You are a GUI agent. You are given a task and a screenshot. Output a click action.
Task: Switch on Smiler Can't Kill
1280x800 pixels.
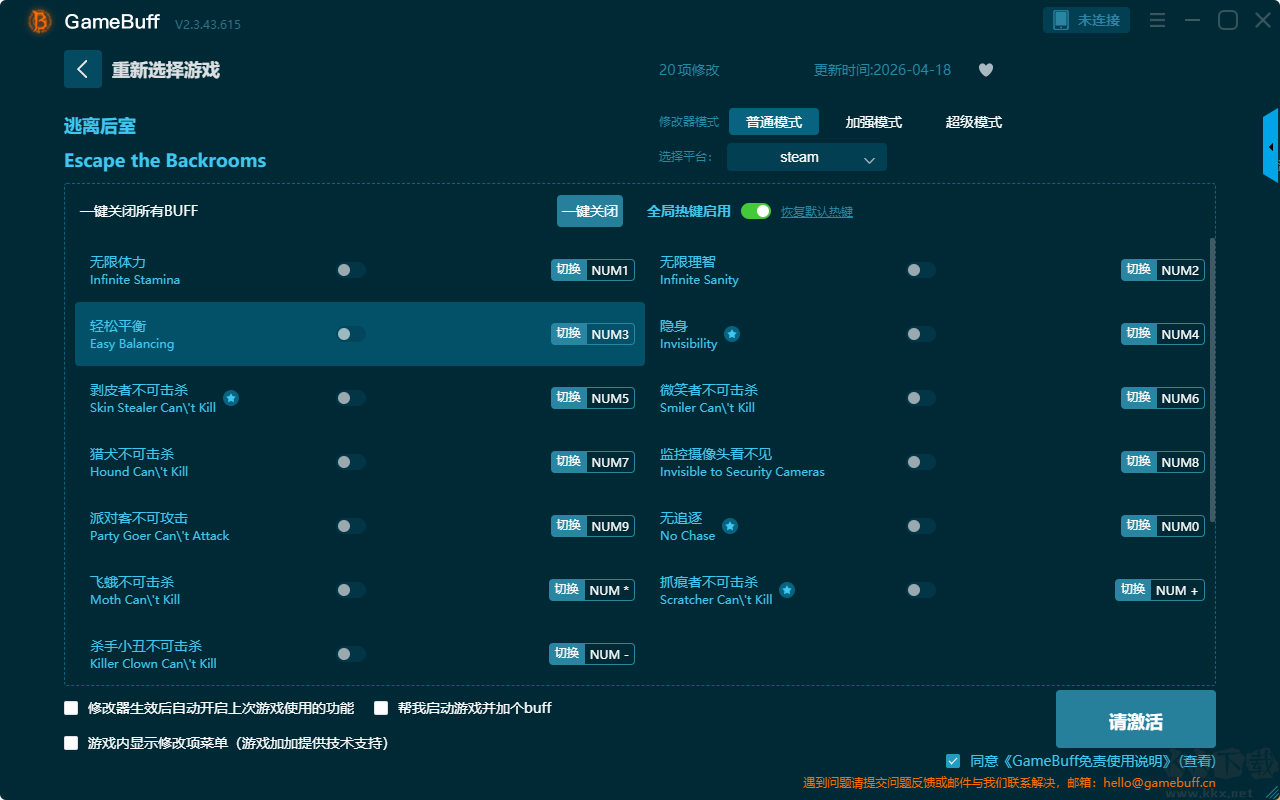(921, 398)
